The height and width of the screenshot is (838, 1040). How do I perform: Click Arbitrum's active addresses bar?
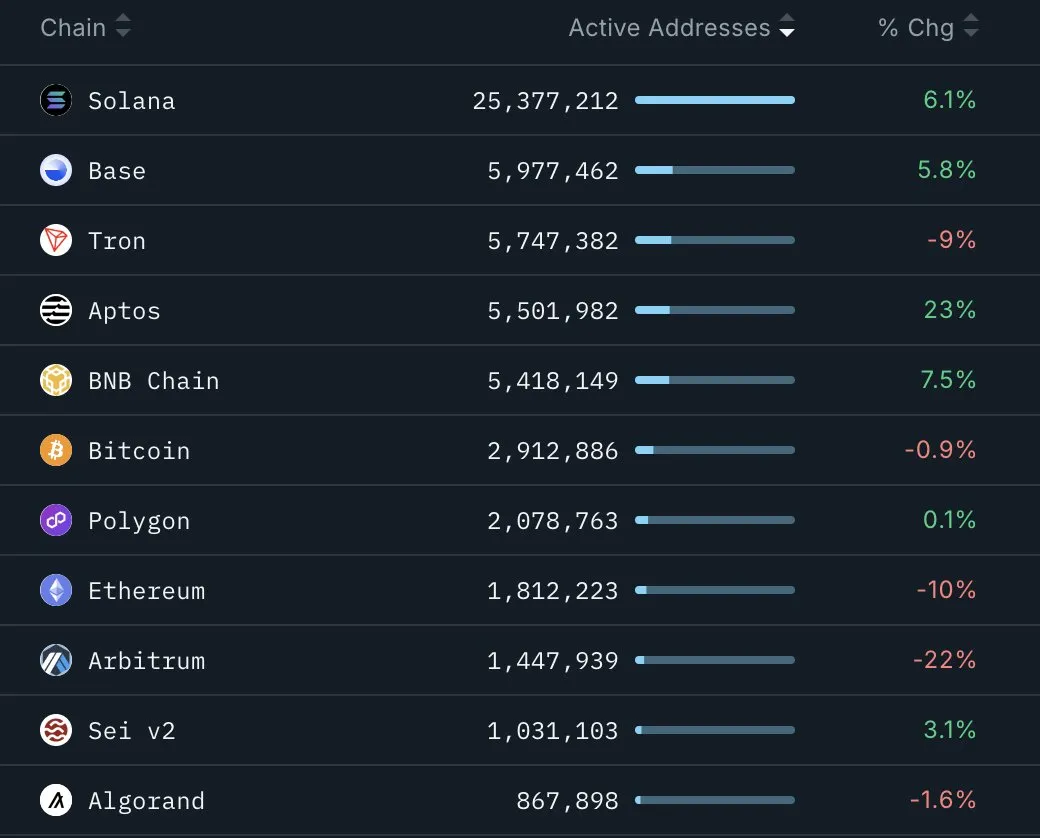714,660
